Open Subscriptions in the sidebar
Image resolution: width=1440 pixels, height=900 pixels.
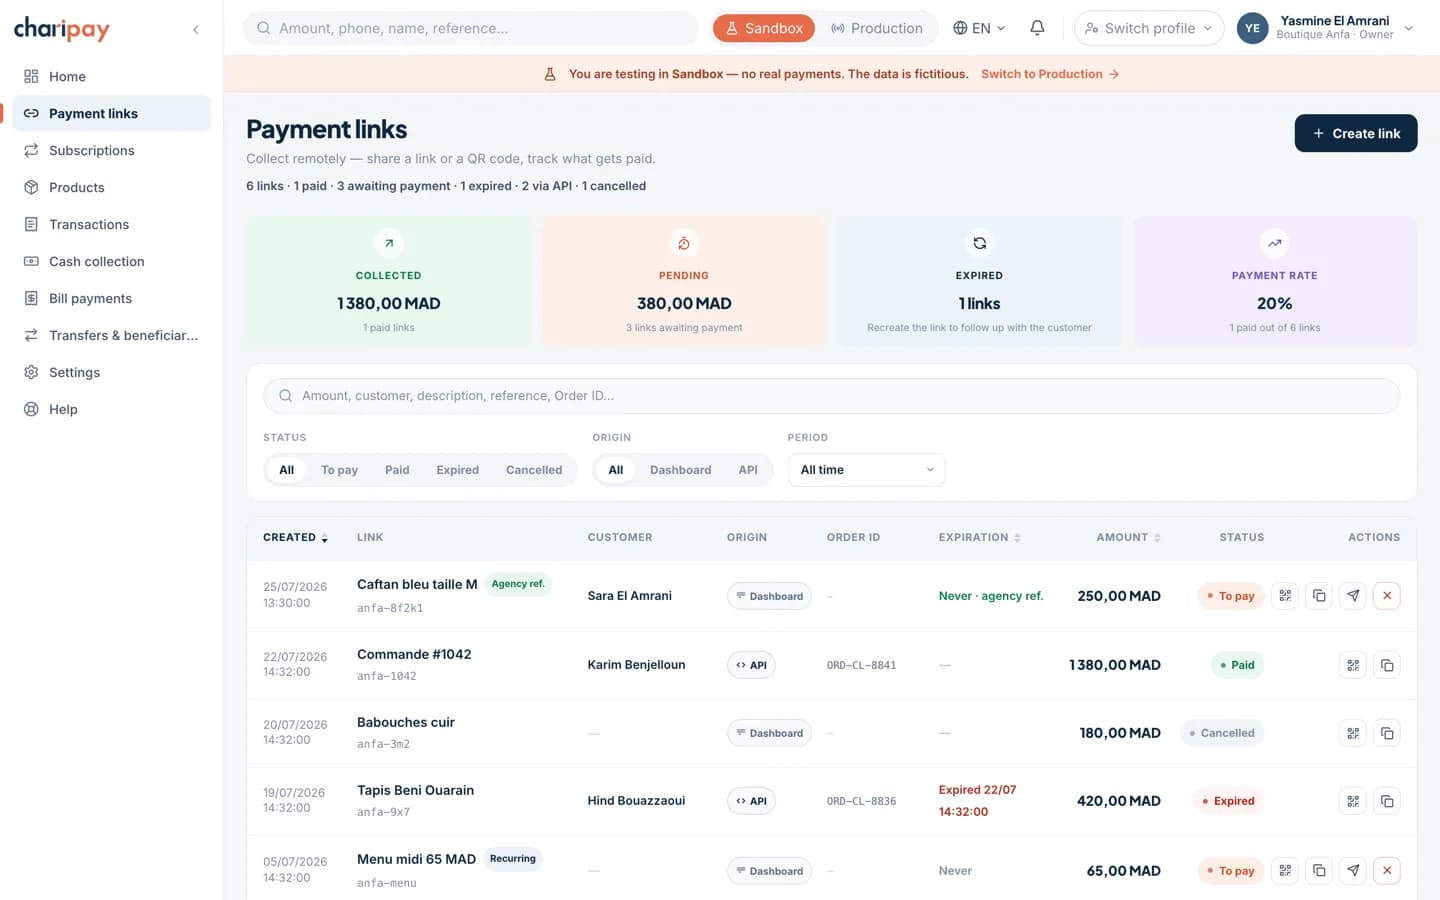[x=111, y=150]
